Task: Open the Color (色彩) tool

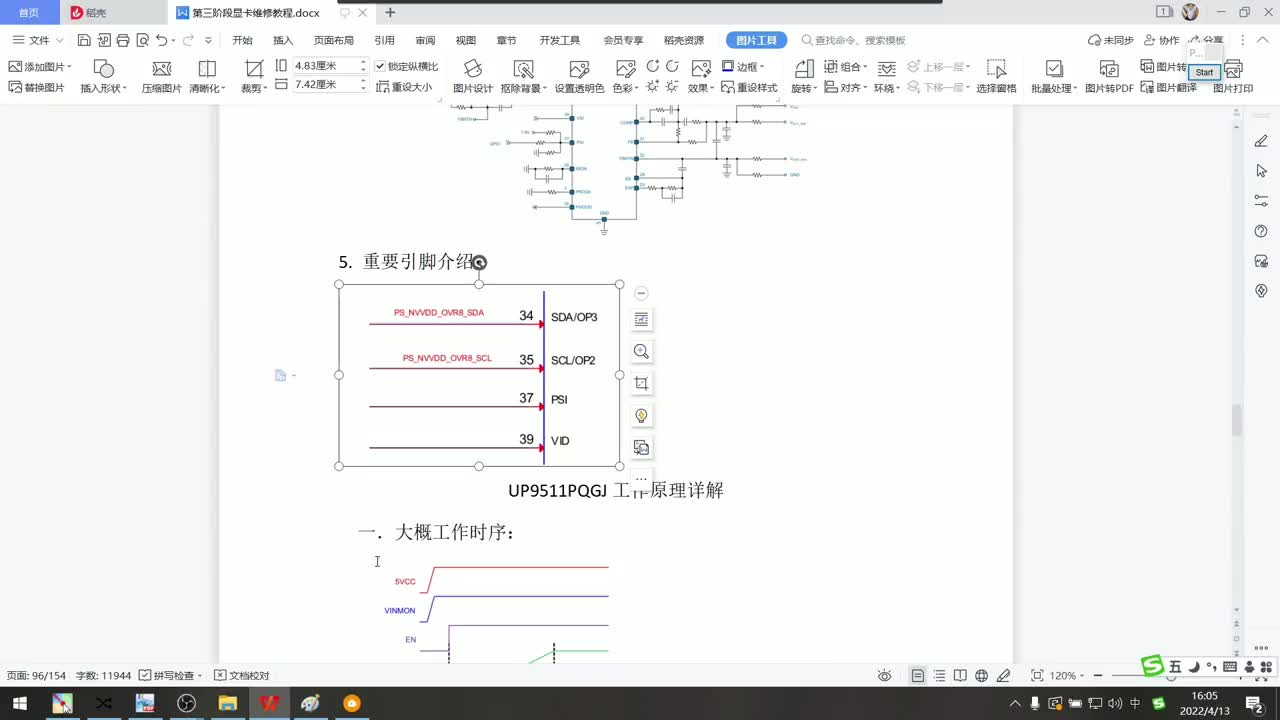Action: click(x=625, y=75)
